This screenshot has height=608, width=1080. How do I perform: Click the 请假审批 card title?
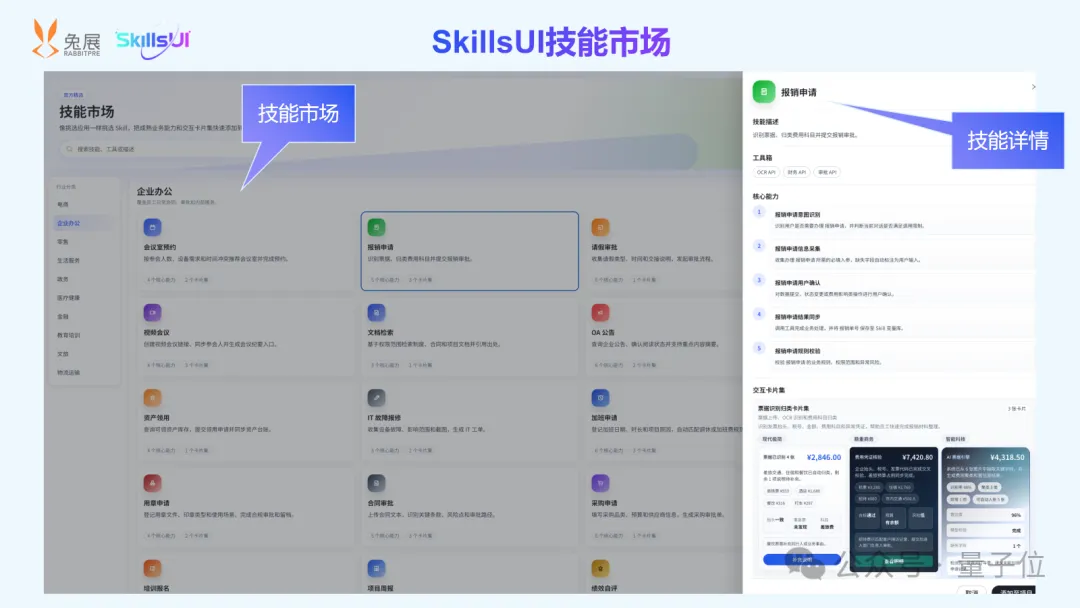[604, 247]
